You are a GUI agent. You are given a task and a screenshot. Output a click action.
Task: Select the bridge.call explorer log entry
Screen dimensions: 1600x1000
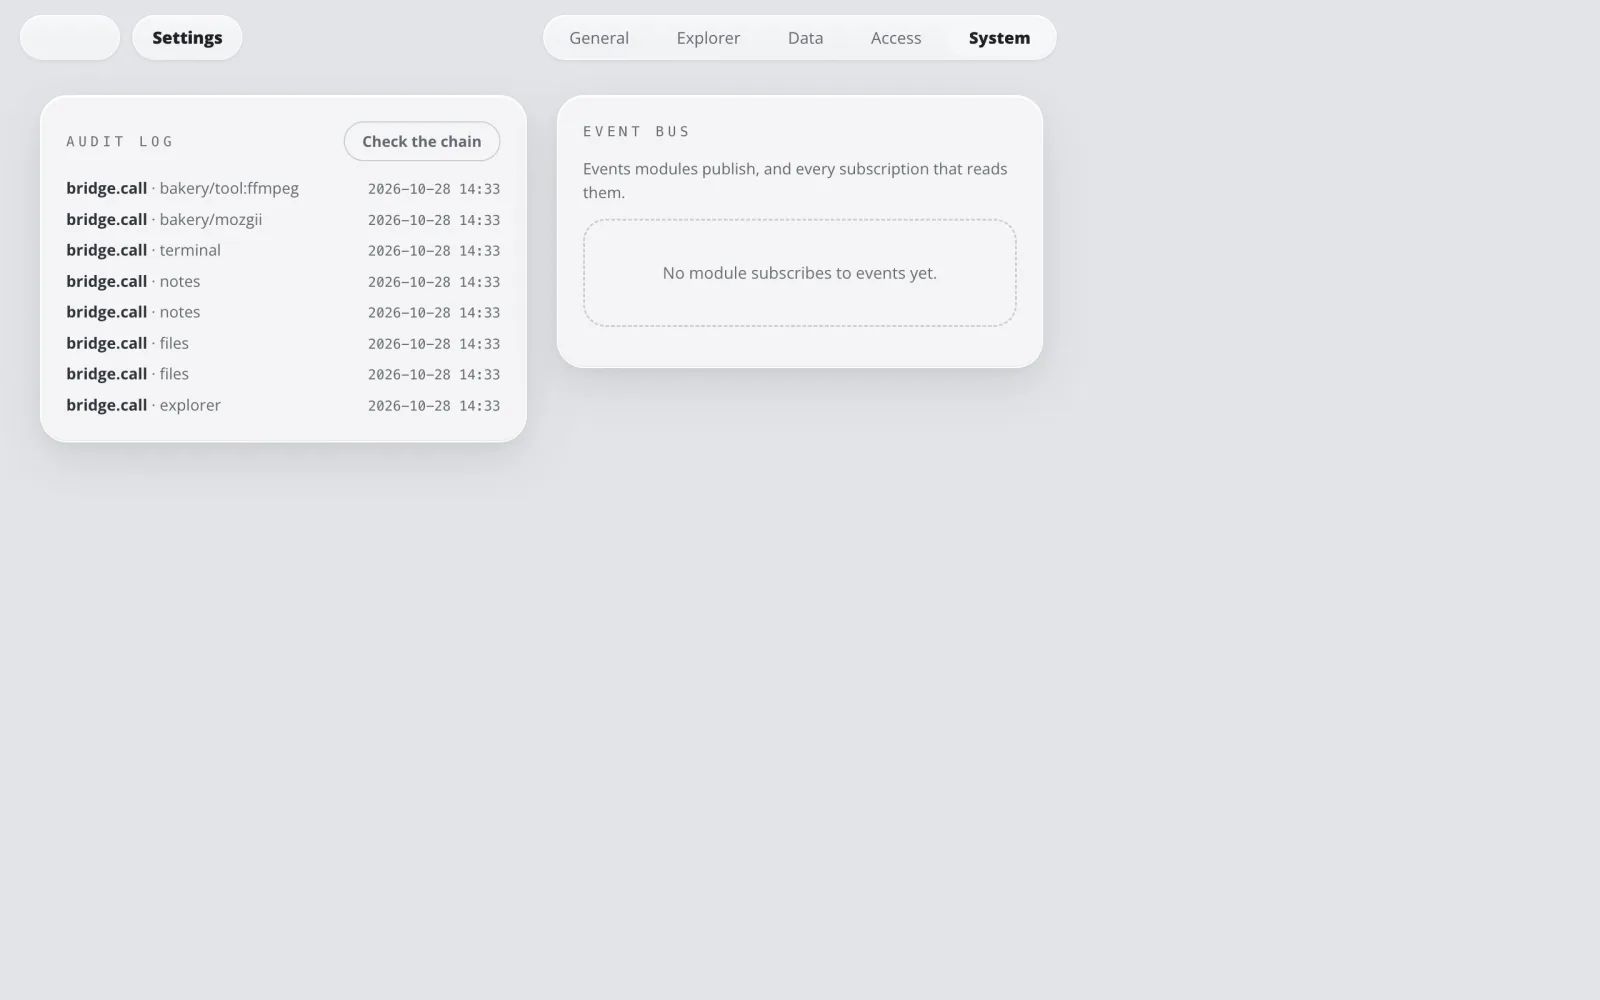coord(283,405)
